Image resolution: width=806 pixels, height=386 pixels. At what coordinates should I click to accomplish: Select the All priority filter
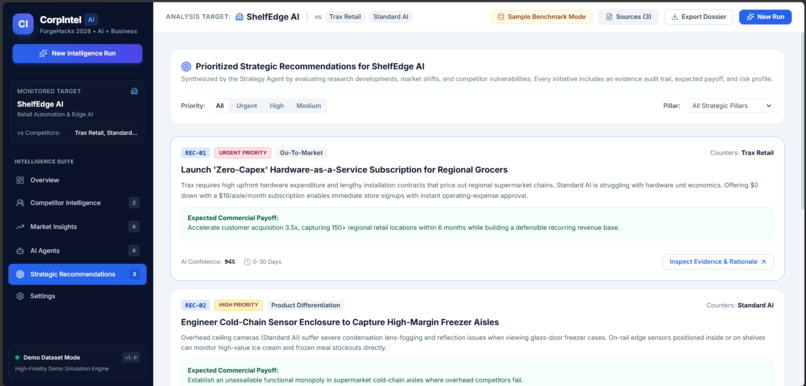(x=220, y=106)
